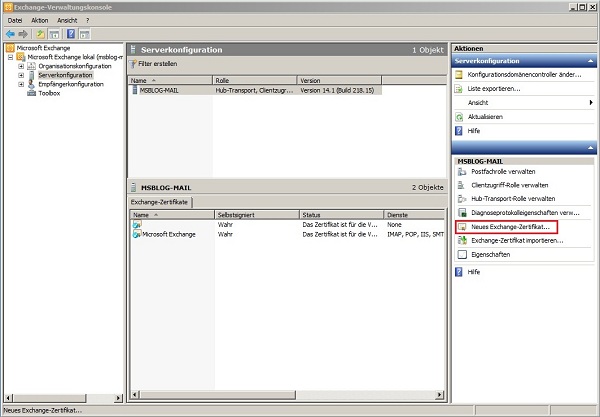Screen dimensions: 600x417
Task: Click the Toolbox tree icon
Action: click(x=31, y=93)
